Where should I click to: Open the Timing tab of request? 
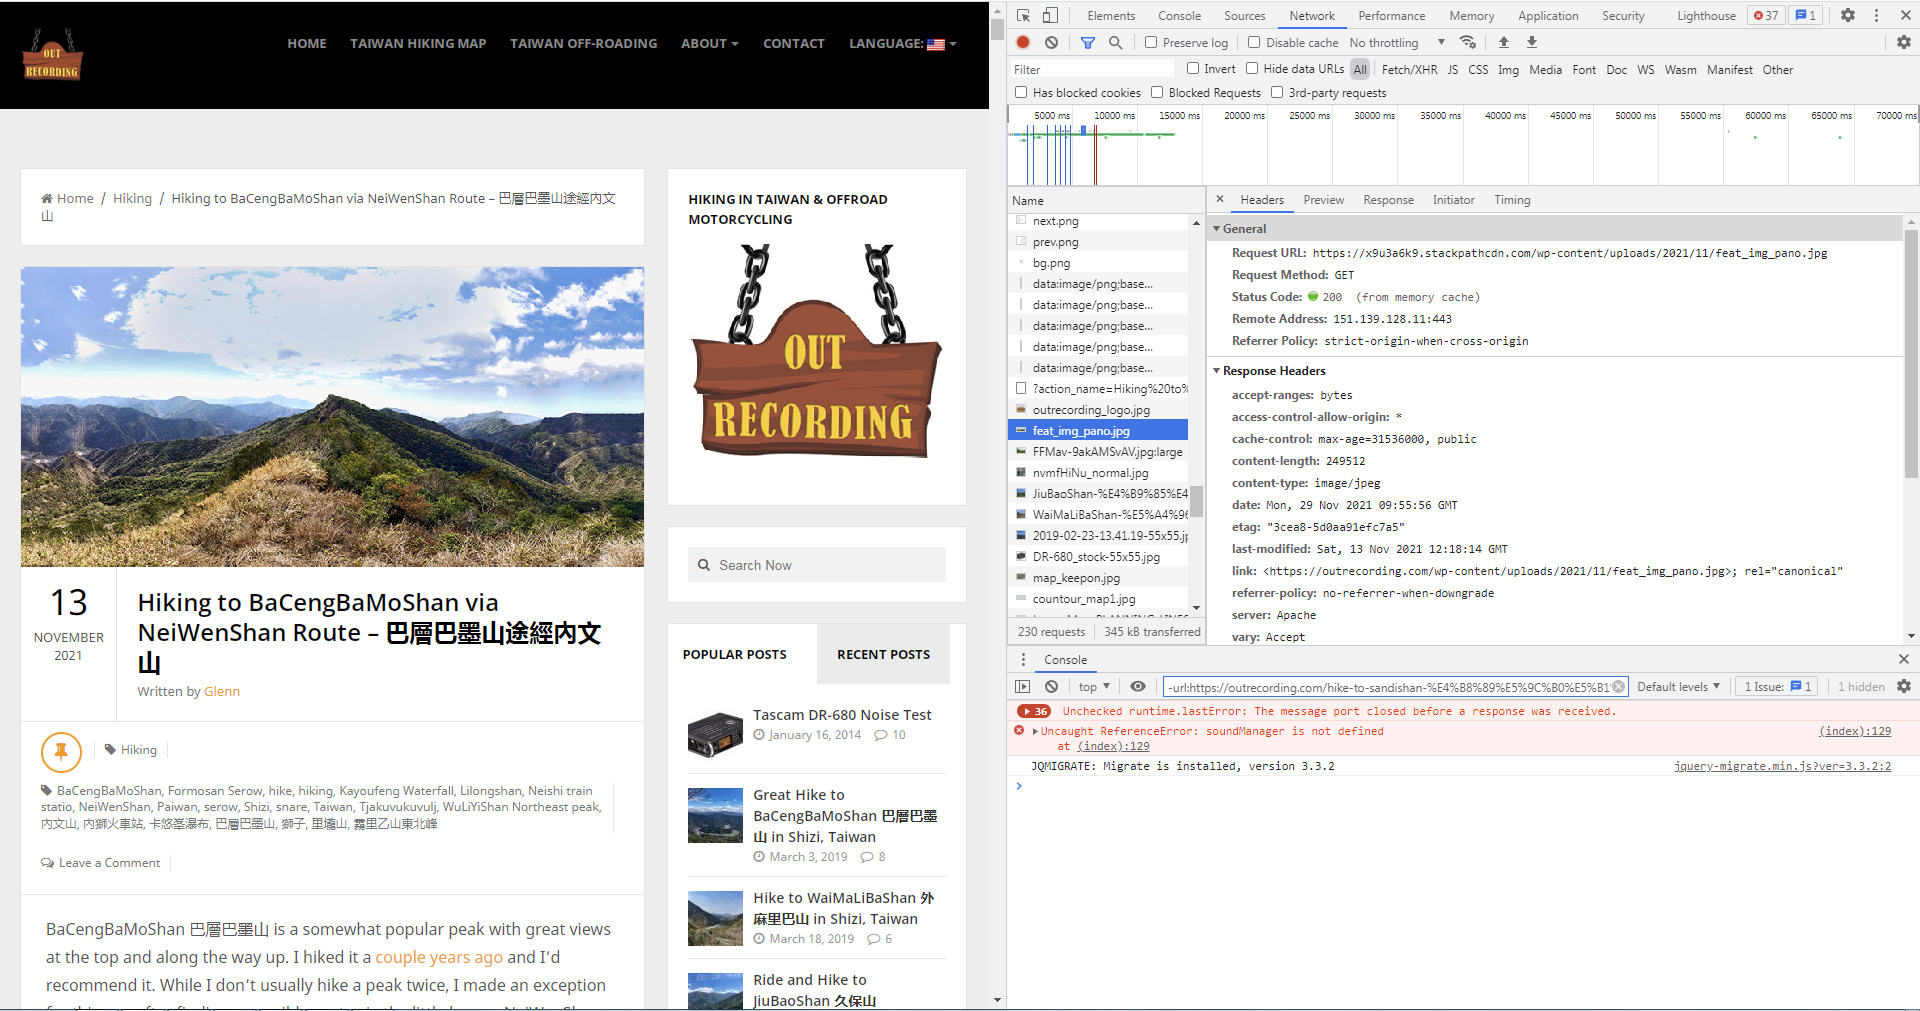click(1512, 199)
